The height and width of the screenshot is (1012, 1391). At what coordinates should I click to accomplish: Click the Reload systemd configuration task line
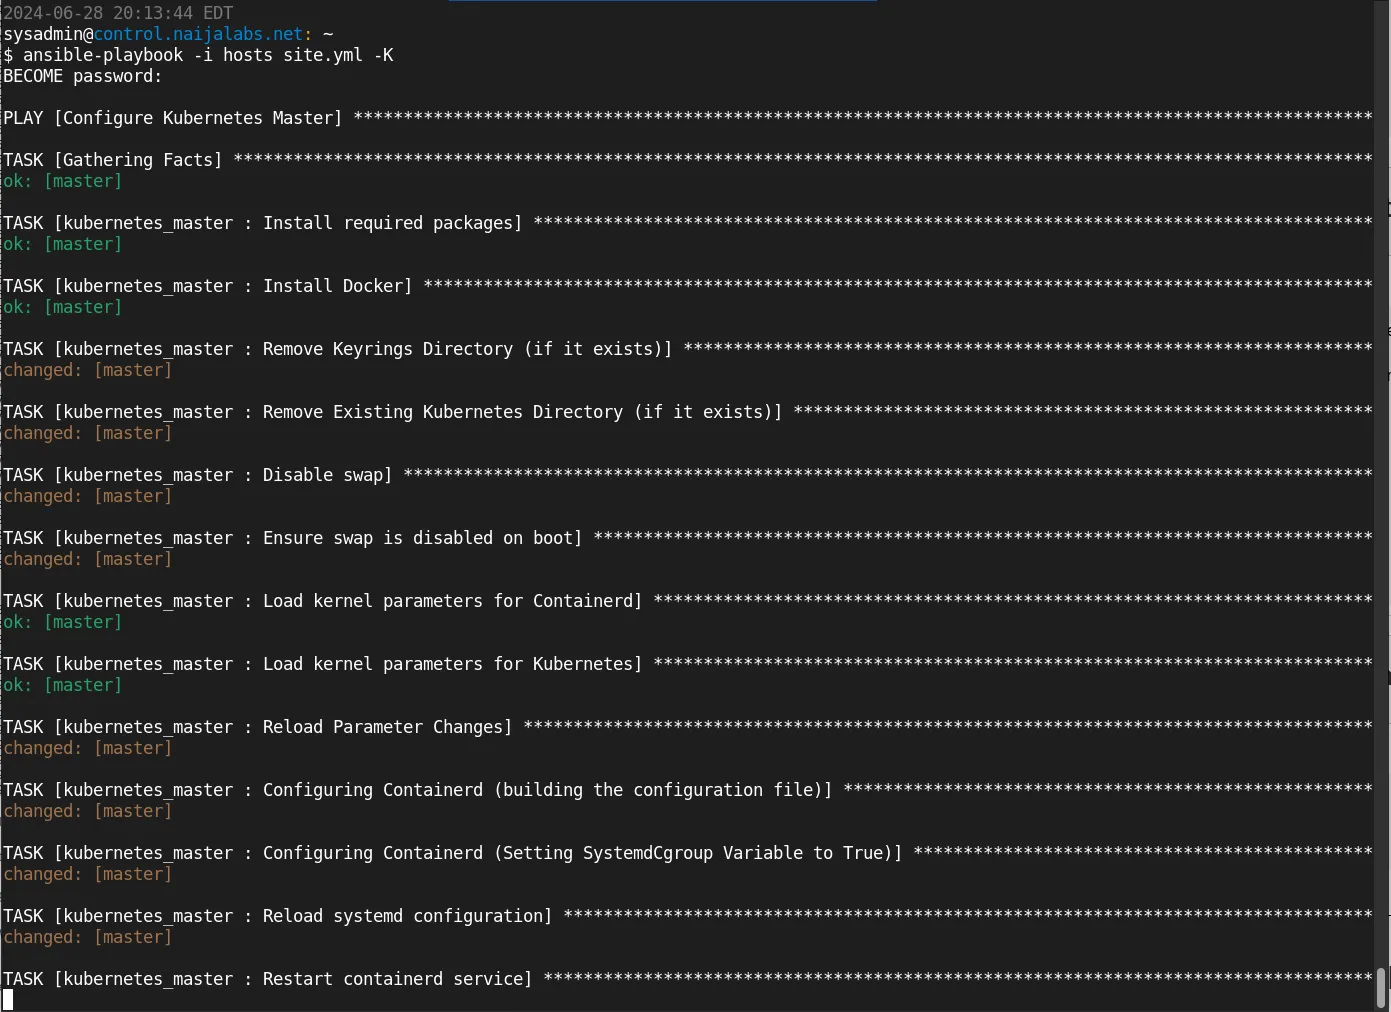(687, 916)
